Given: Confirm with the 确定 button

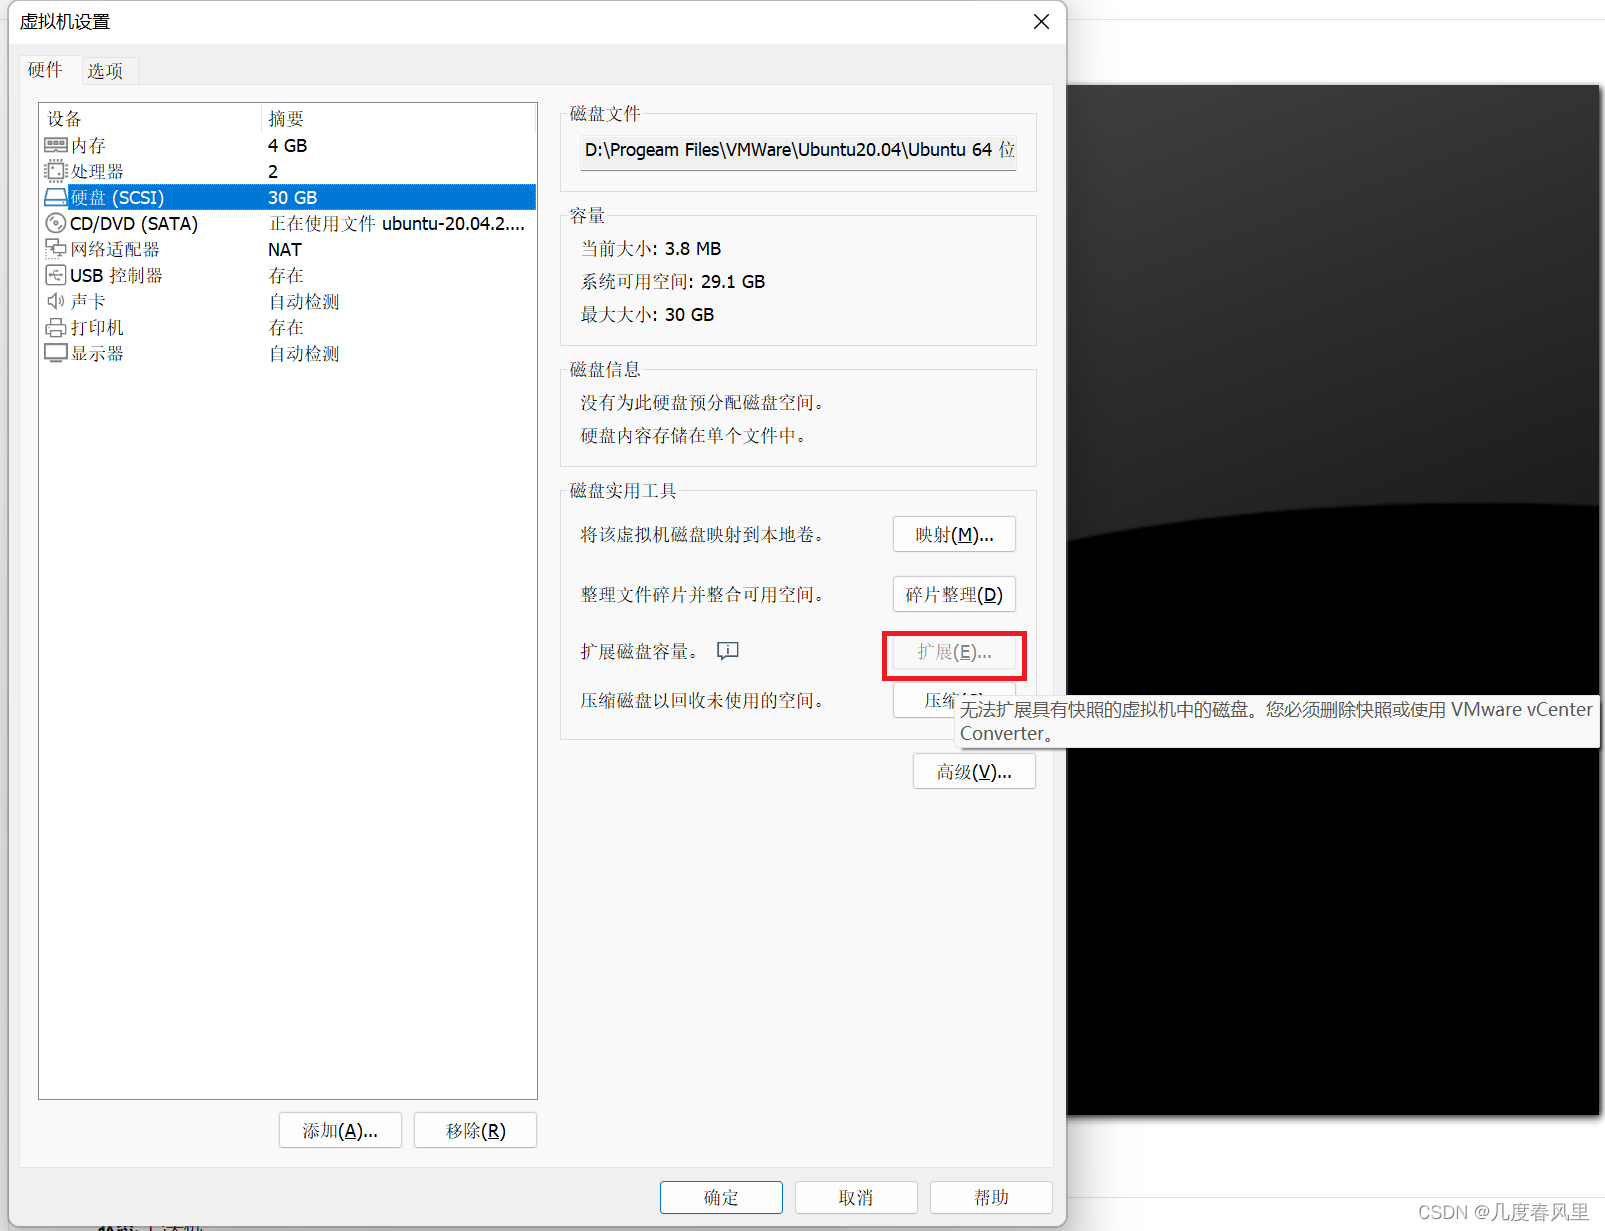Looking at the screenshot, I should pyautogui.click(x=721, y=1198).
